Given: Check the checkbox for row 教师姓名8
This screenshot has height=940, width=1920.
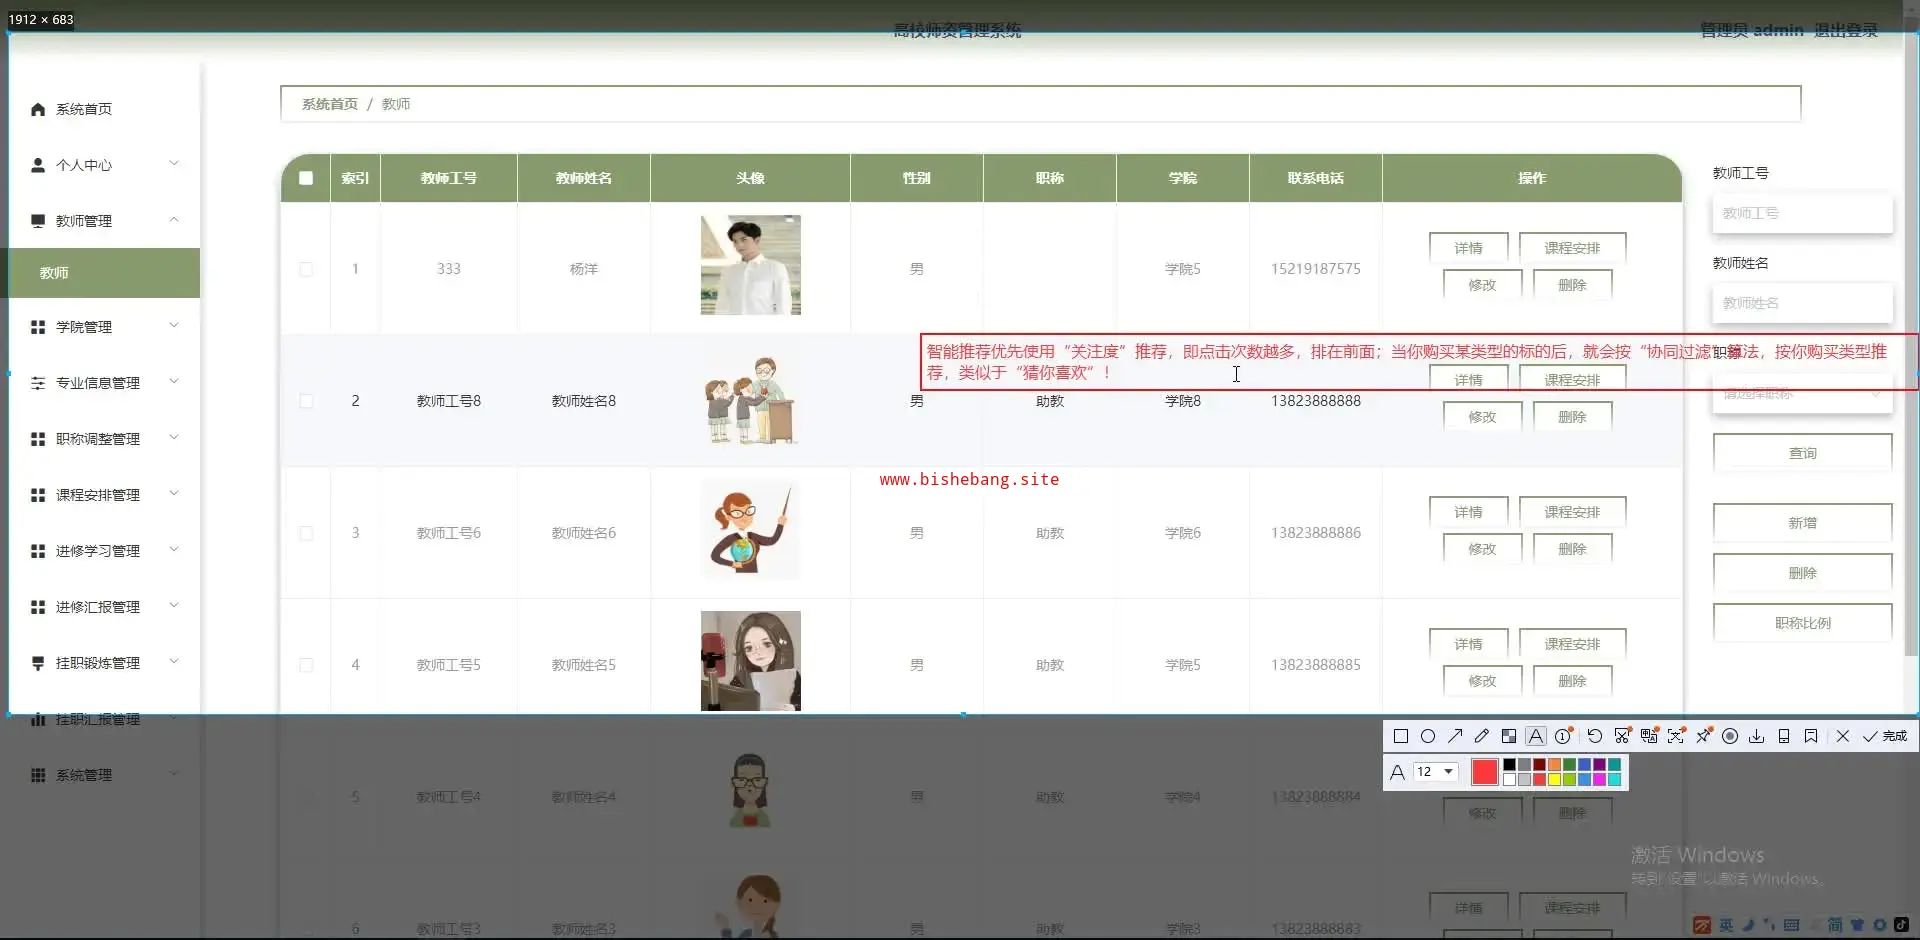Looking at the screenshot, I should click(306, 401).
